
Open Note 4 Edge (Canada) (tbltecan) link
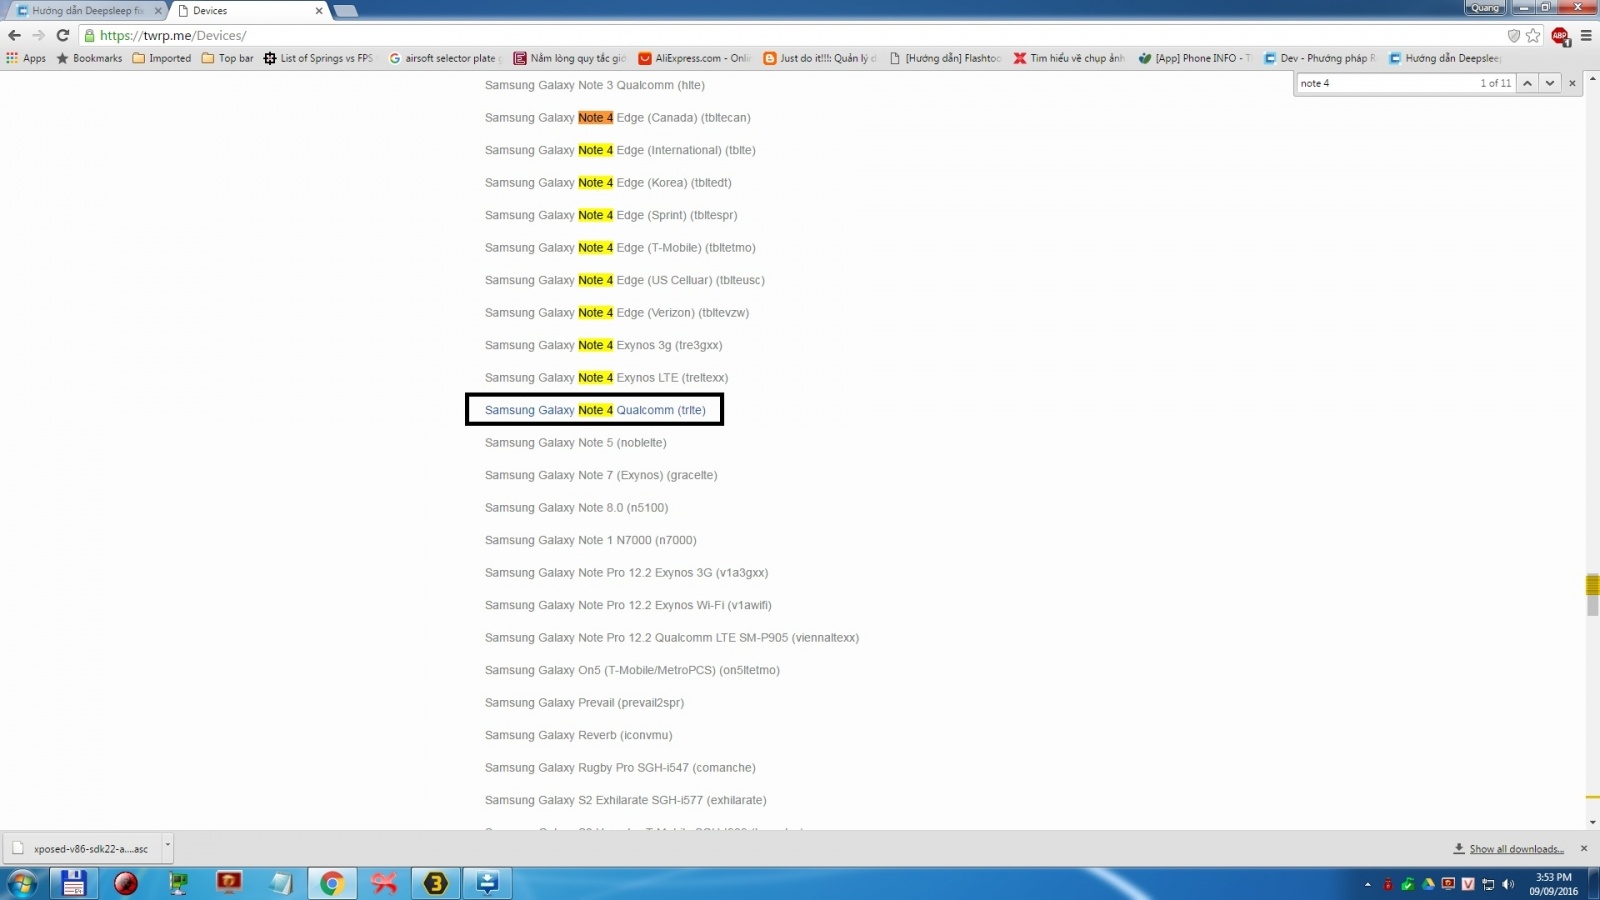pyautogui.click(x=617, y=118)
